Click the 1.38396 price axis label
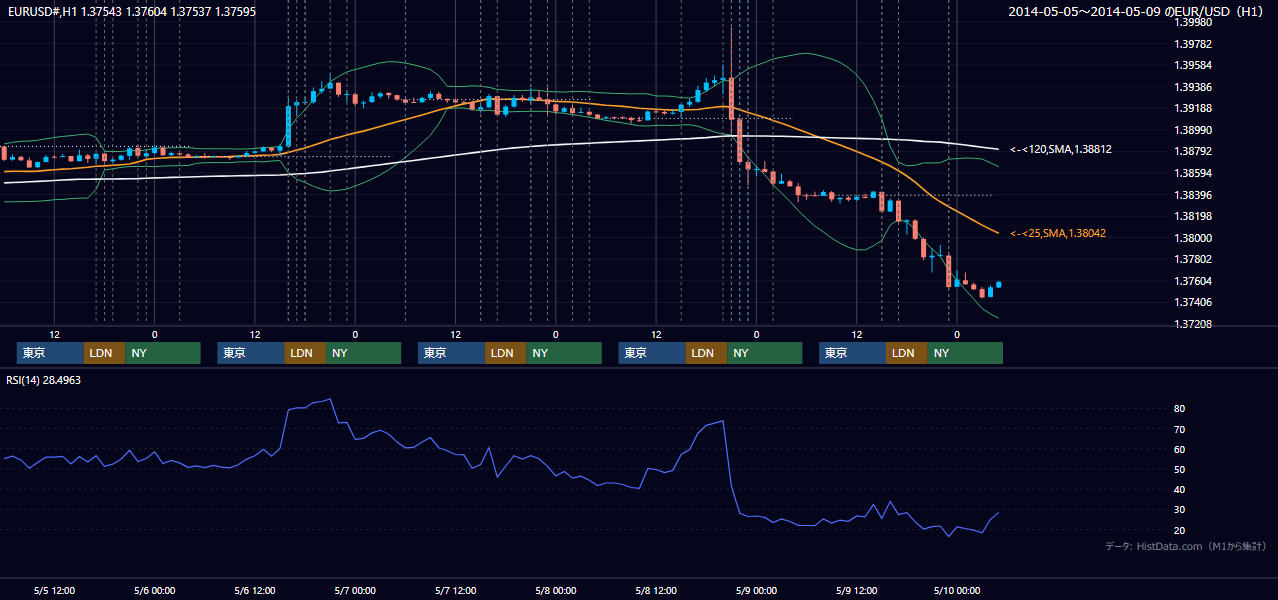The height and width of the screenshot is (600, 1278). tap(1193, 195)
